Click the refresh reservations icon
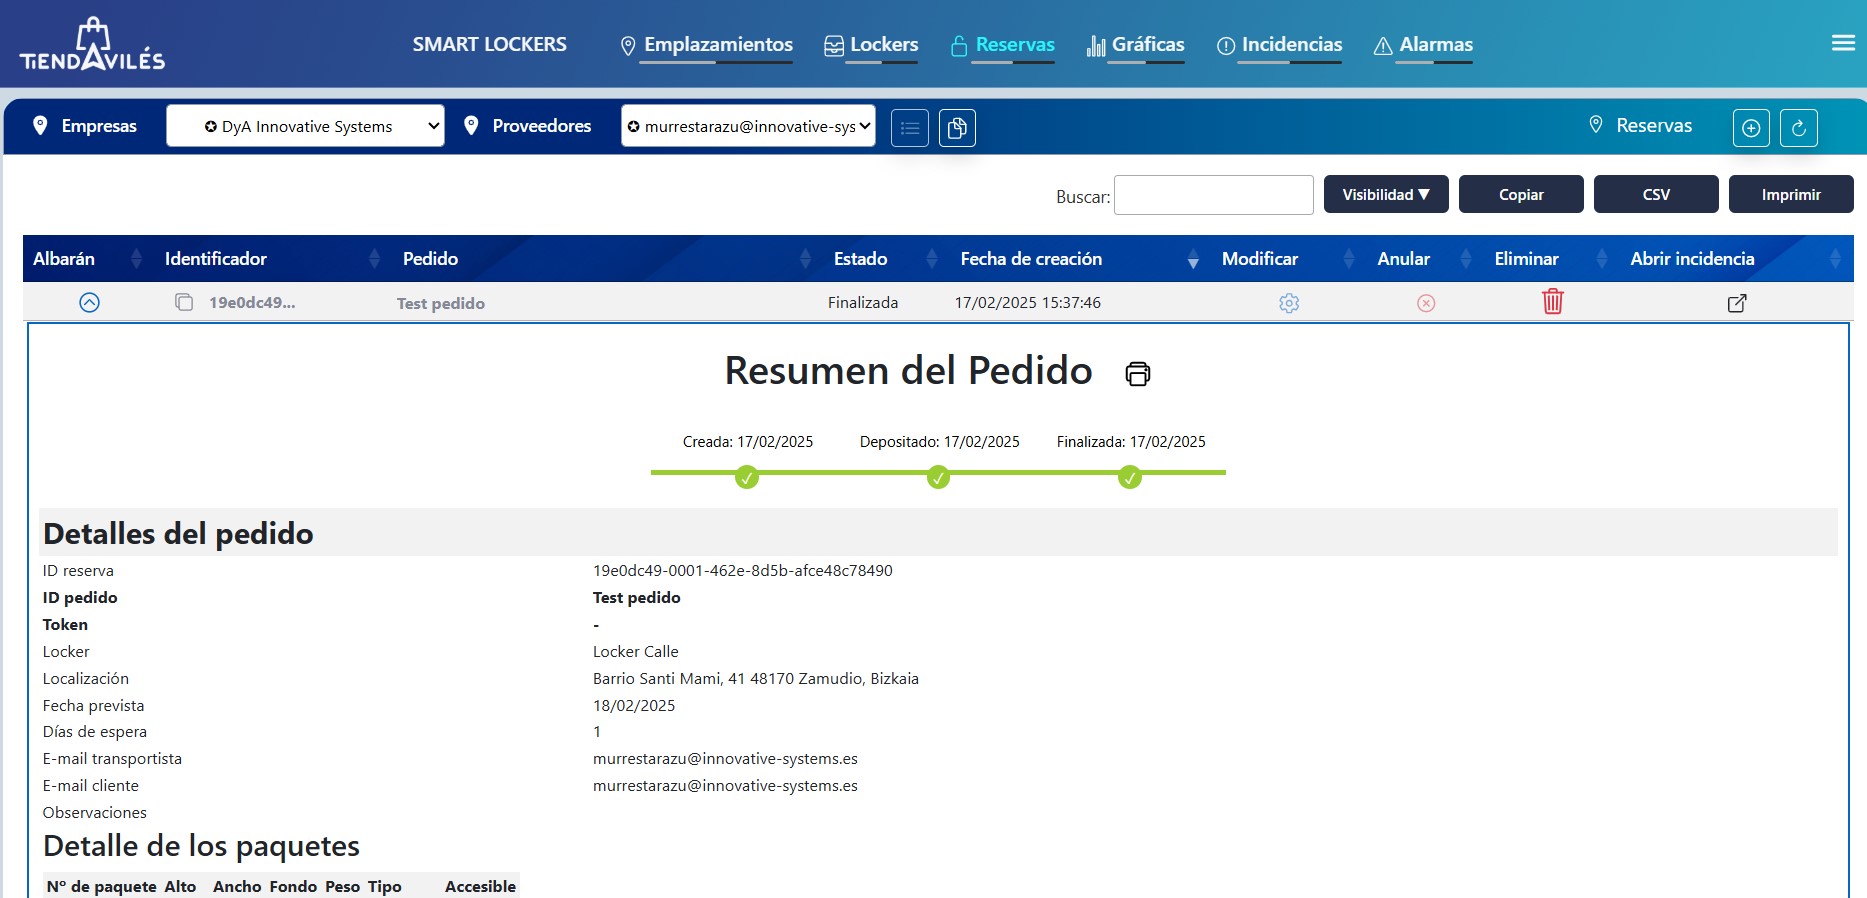 [x=1798, y=128]
